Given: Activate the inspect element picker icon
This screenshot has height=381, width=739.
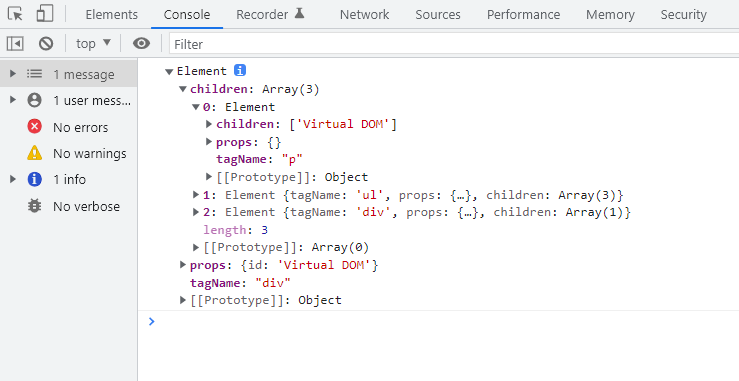Looking at the screenshot, I should (15, 14).
